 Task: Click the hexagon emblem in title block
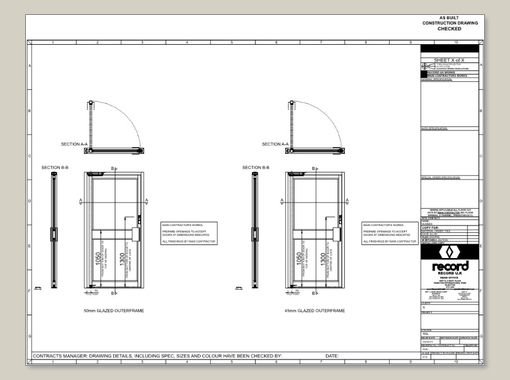(x=449, y=252)
